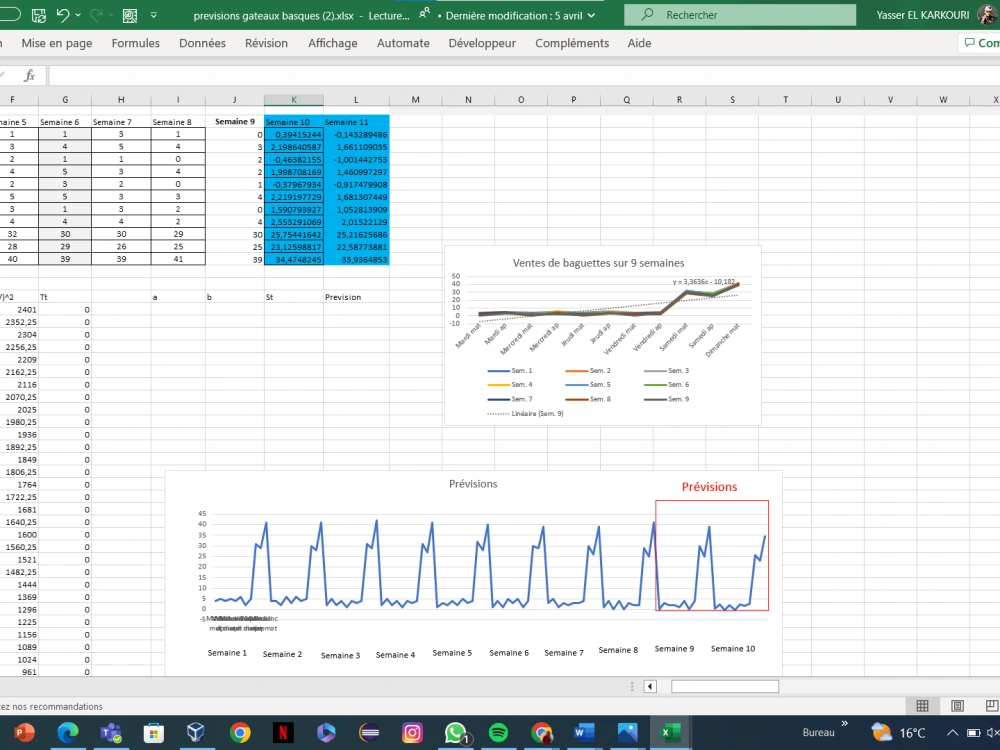Open Insert Function via the fx icon
This screenshot has height=750, width=1000.
click(x=28, y=74)
